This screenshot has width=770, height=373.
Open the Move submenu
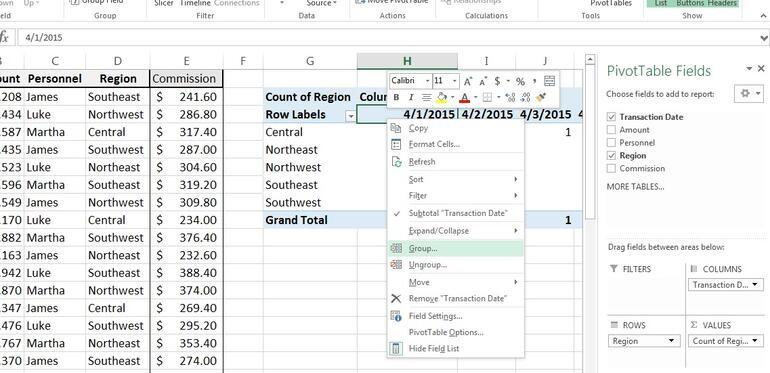(455, 282)
